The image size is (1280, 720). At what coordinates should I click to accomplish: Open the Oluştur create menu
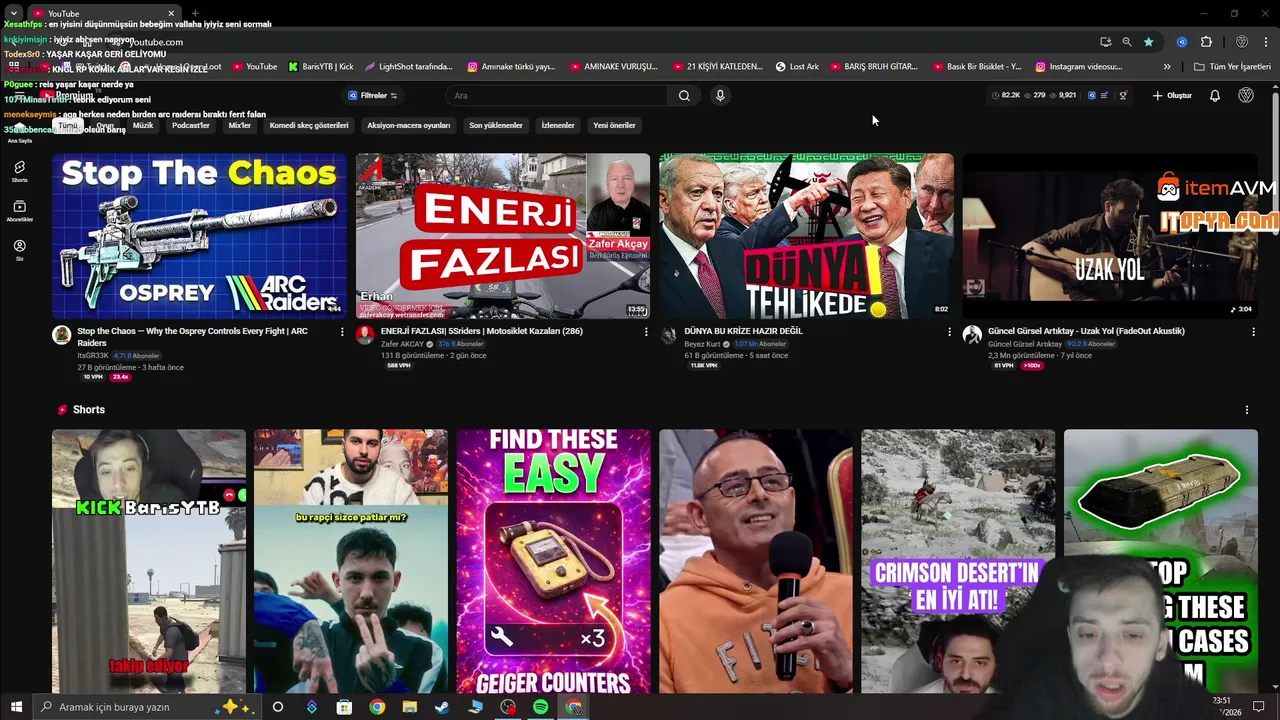(x=1172, y=96)
